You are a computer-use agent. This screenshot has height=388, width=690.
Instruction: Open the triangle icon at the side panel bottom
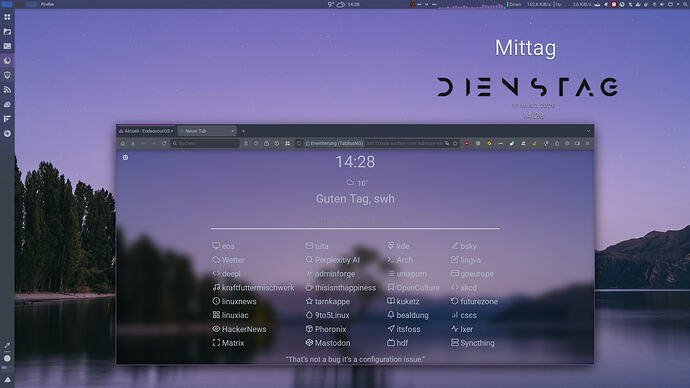coord(7,379)
